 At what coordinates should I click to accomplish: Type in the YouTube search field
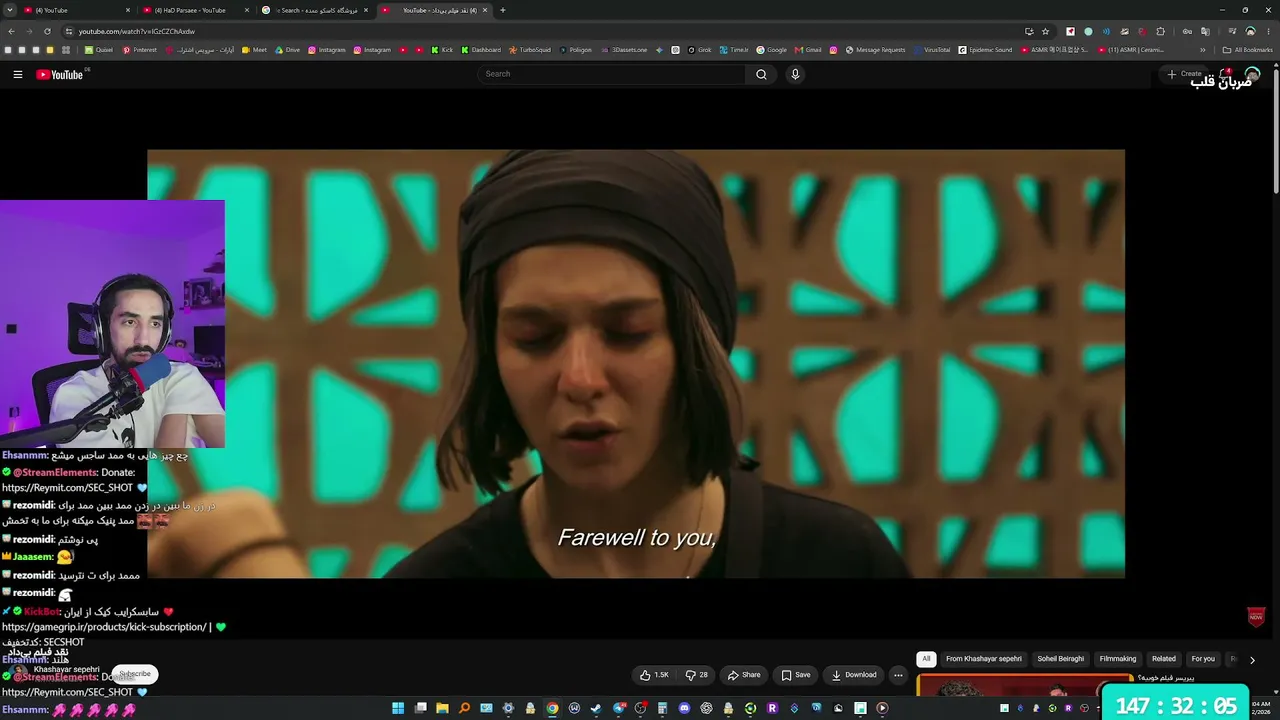point(612,74)
